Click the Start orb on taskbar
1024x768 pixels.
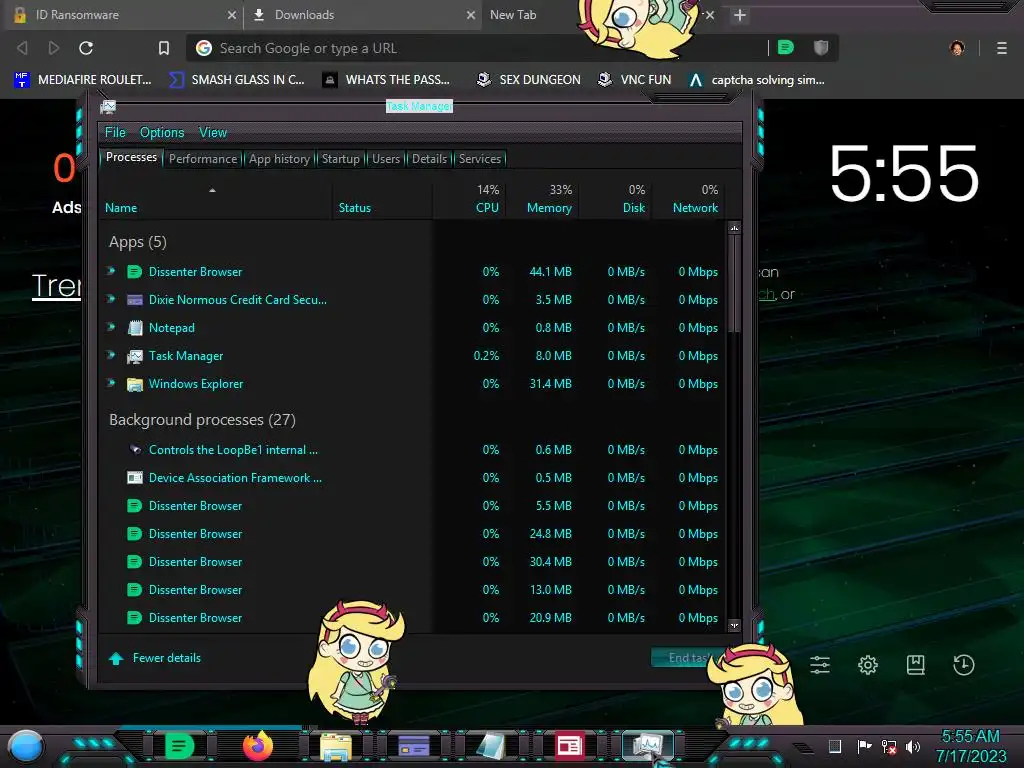26,747
